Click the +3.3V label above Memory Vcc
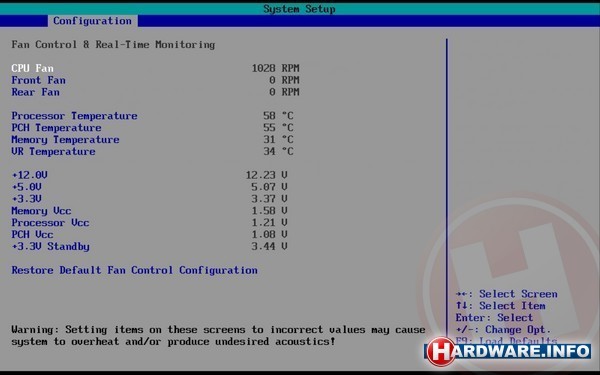Viewport: 600px width, 375px height. click(26, 199)
